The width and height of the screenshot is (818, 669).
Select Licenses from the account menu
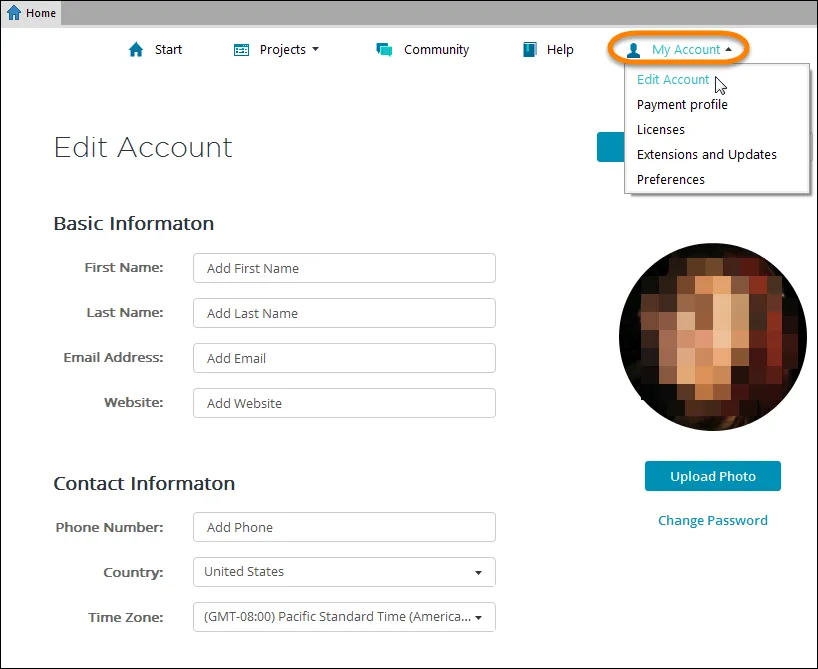pyautogui.click(x=660, y=129)
